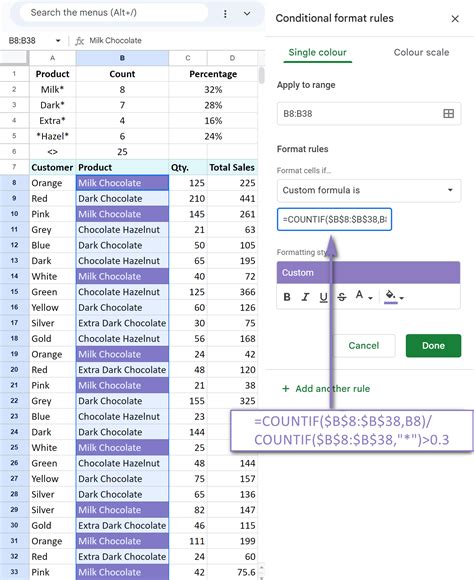Viewport: 474px width, 580px height.
Task: Select column A header
Action: 53,58
